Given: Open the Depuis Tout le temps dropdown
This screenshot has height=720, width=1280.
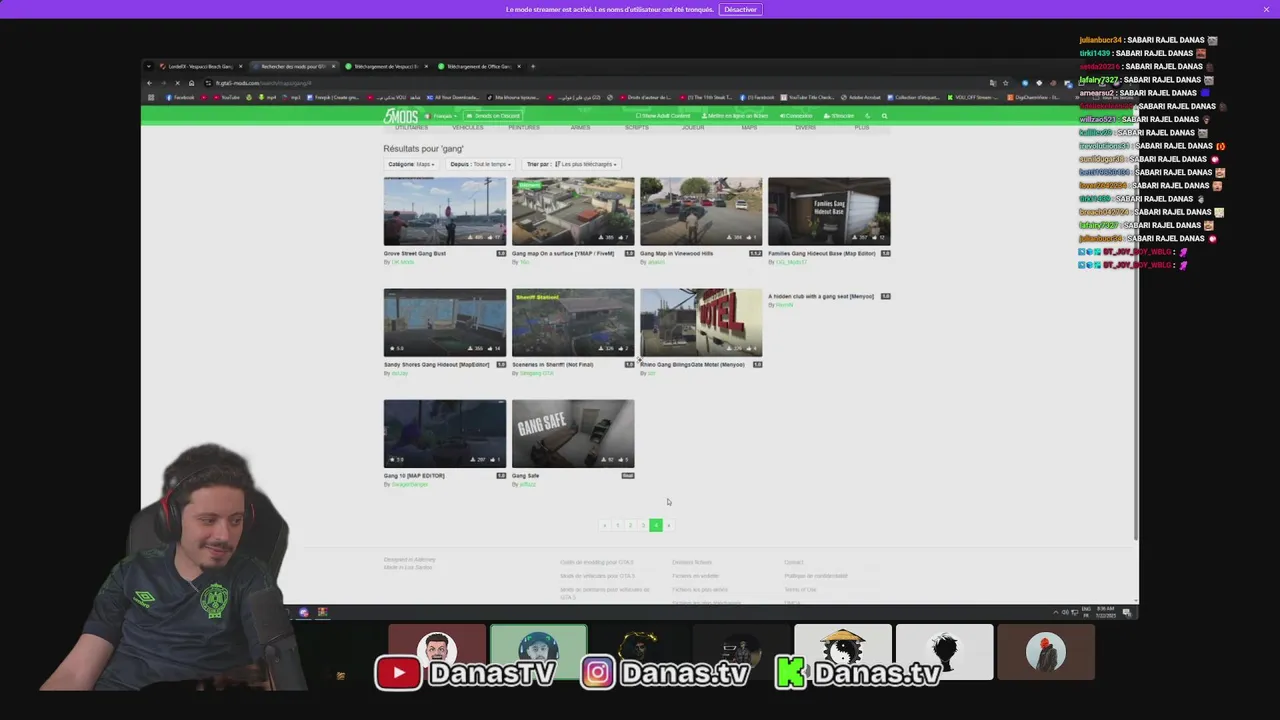Looking at the screenshot, I should 480,164.
